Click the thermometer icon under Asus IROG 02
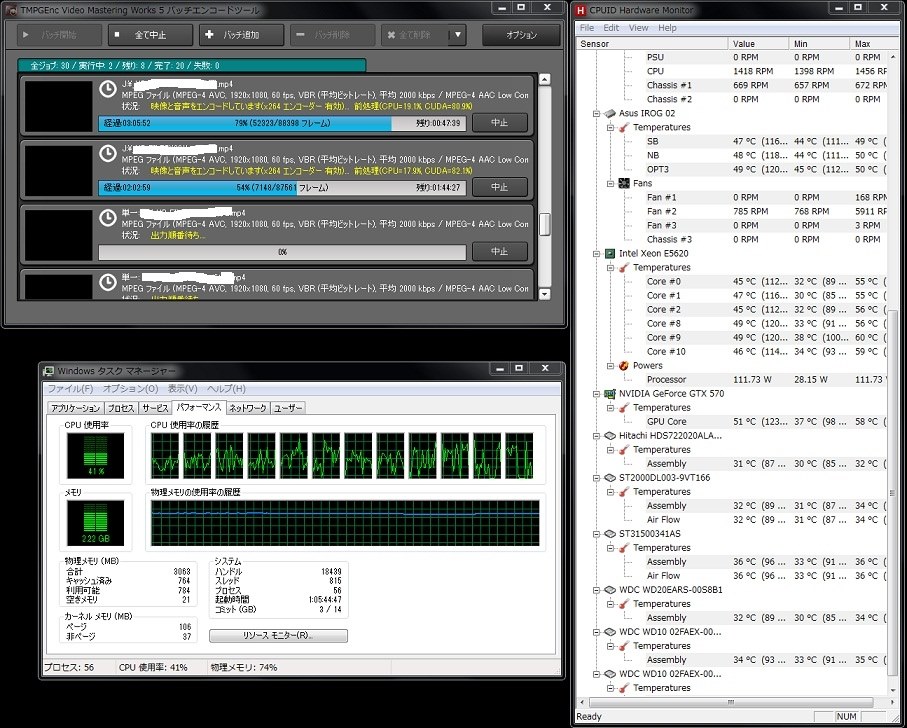Screen dimensions: 907x728 tap(624, 127)
